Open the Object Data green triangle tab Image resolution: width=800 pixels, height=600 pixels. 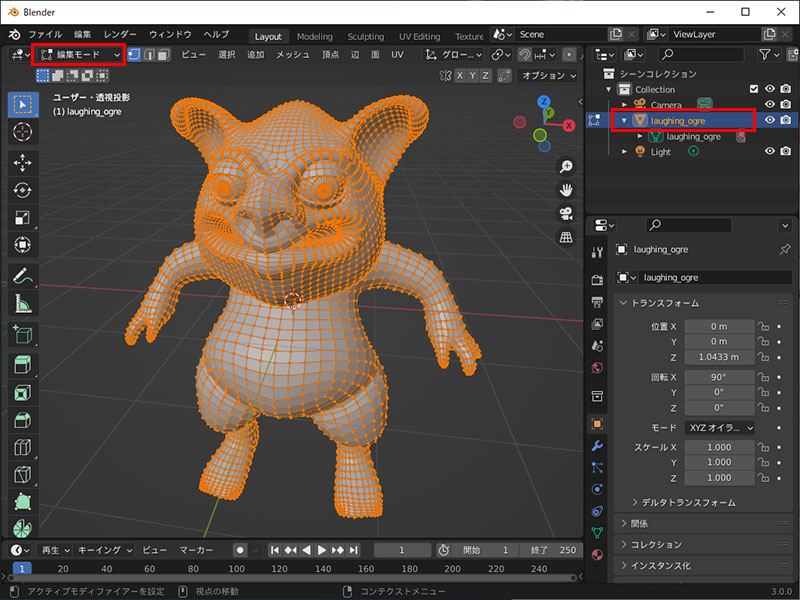[597, 533]
